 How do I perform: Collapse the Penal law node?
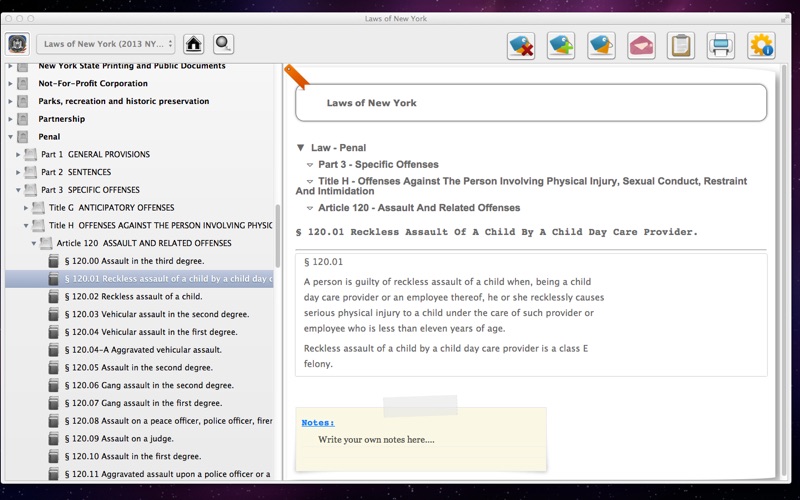tap(10, 137)
